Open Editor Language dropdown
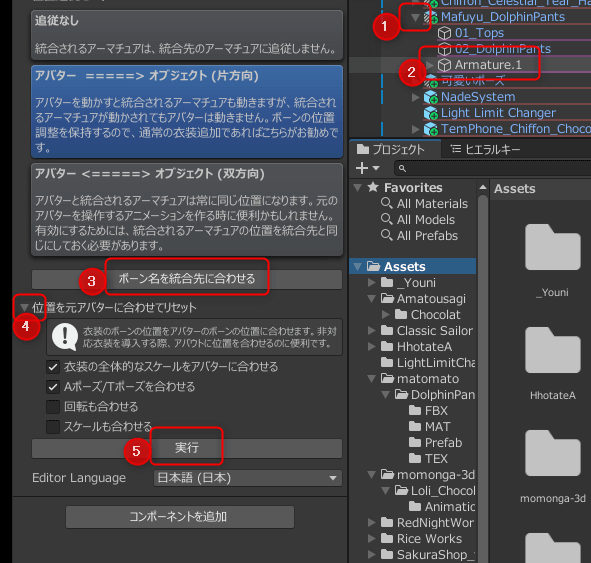The height and width of the screenshot is (563, 591). pyautogui.click(x=248, y=478)
